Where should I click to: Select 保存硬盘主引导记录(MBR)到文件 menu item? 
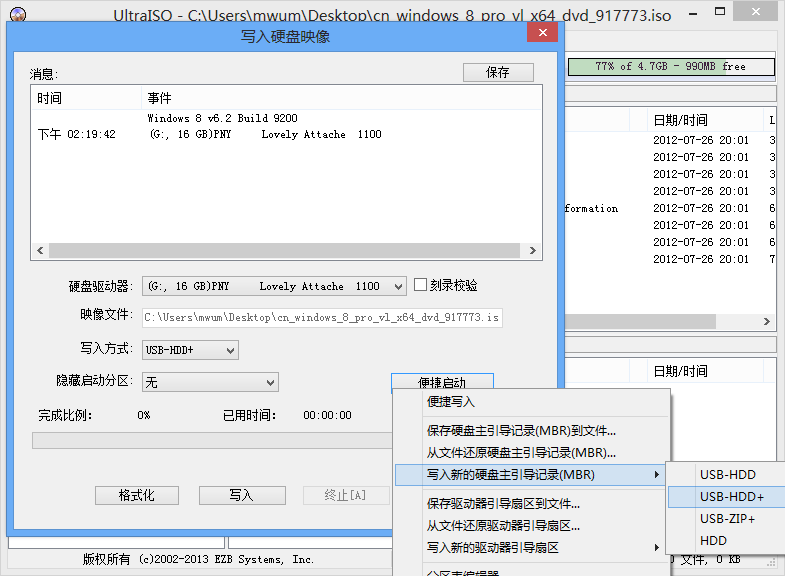[x=531, y=430]
